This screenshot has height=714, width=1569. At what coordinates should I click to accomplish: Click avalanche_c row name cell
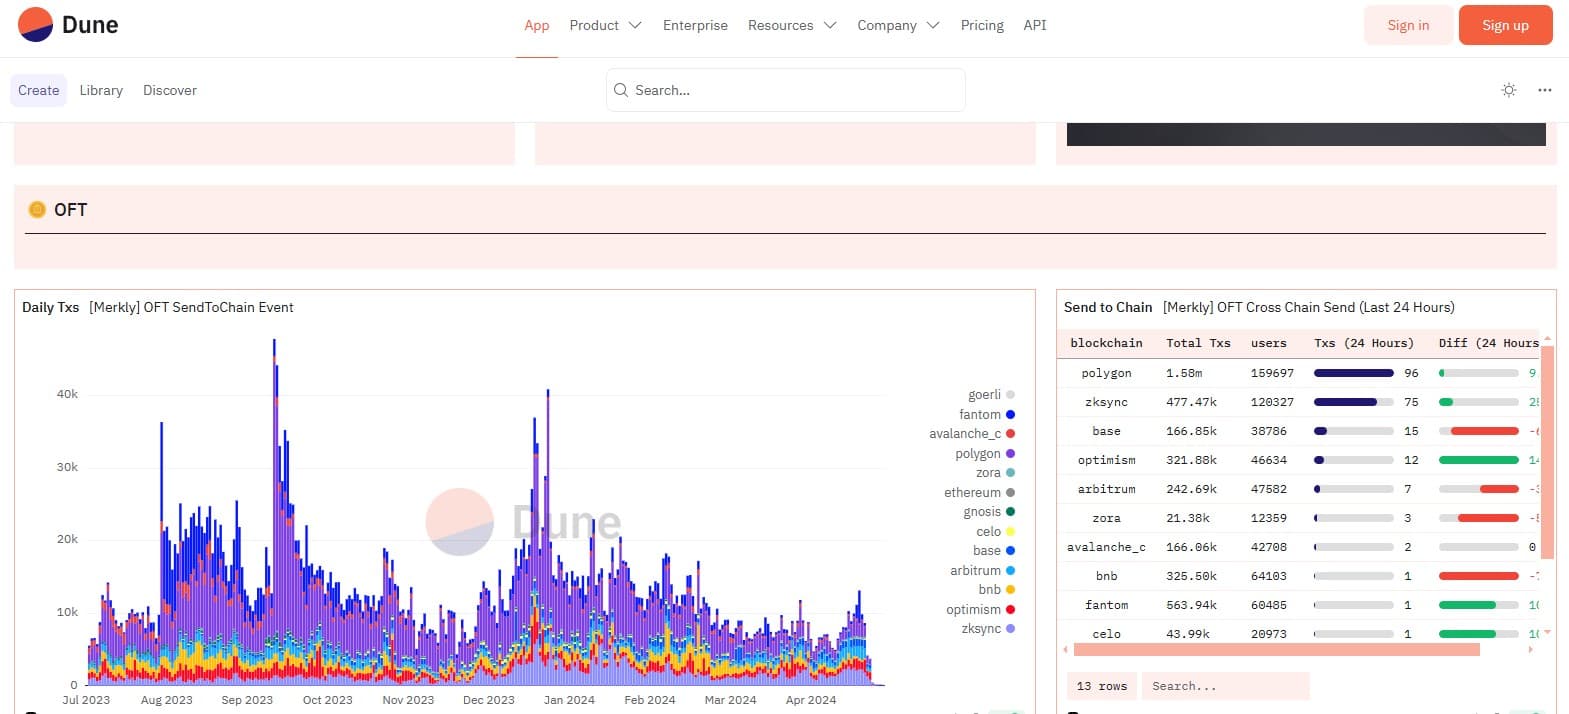coord(1106,547)
